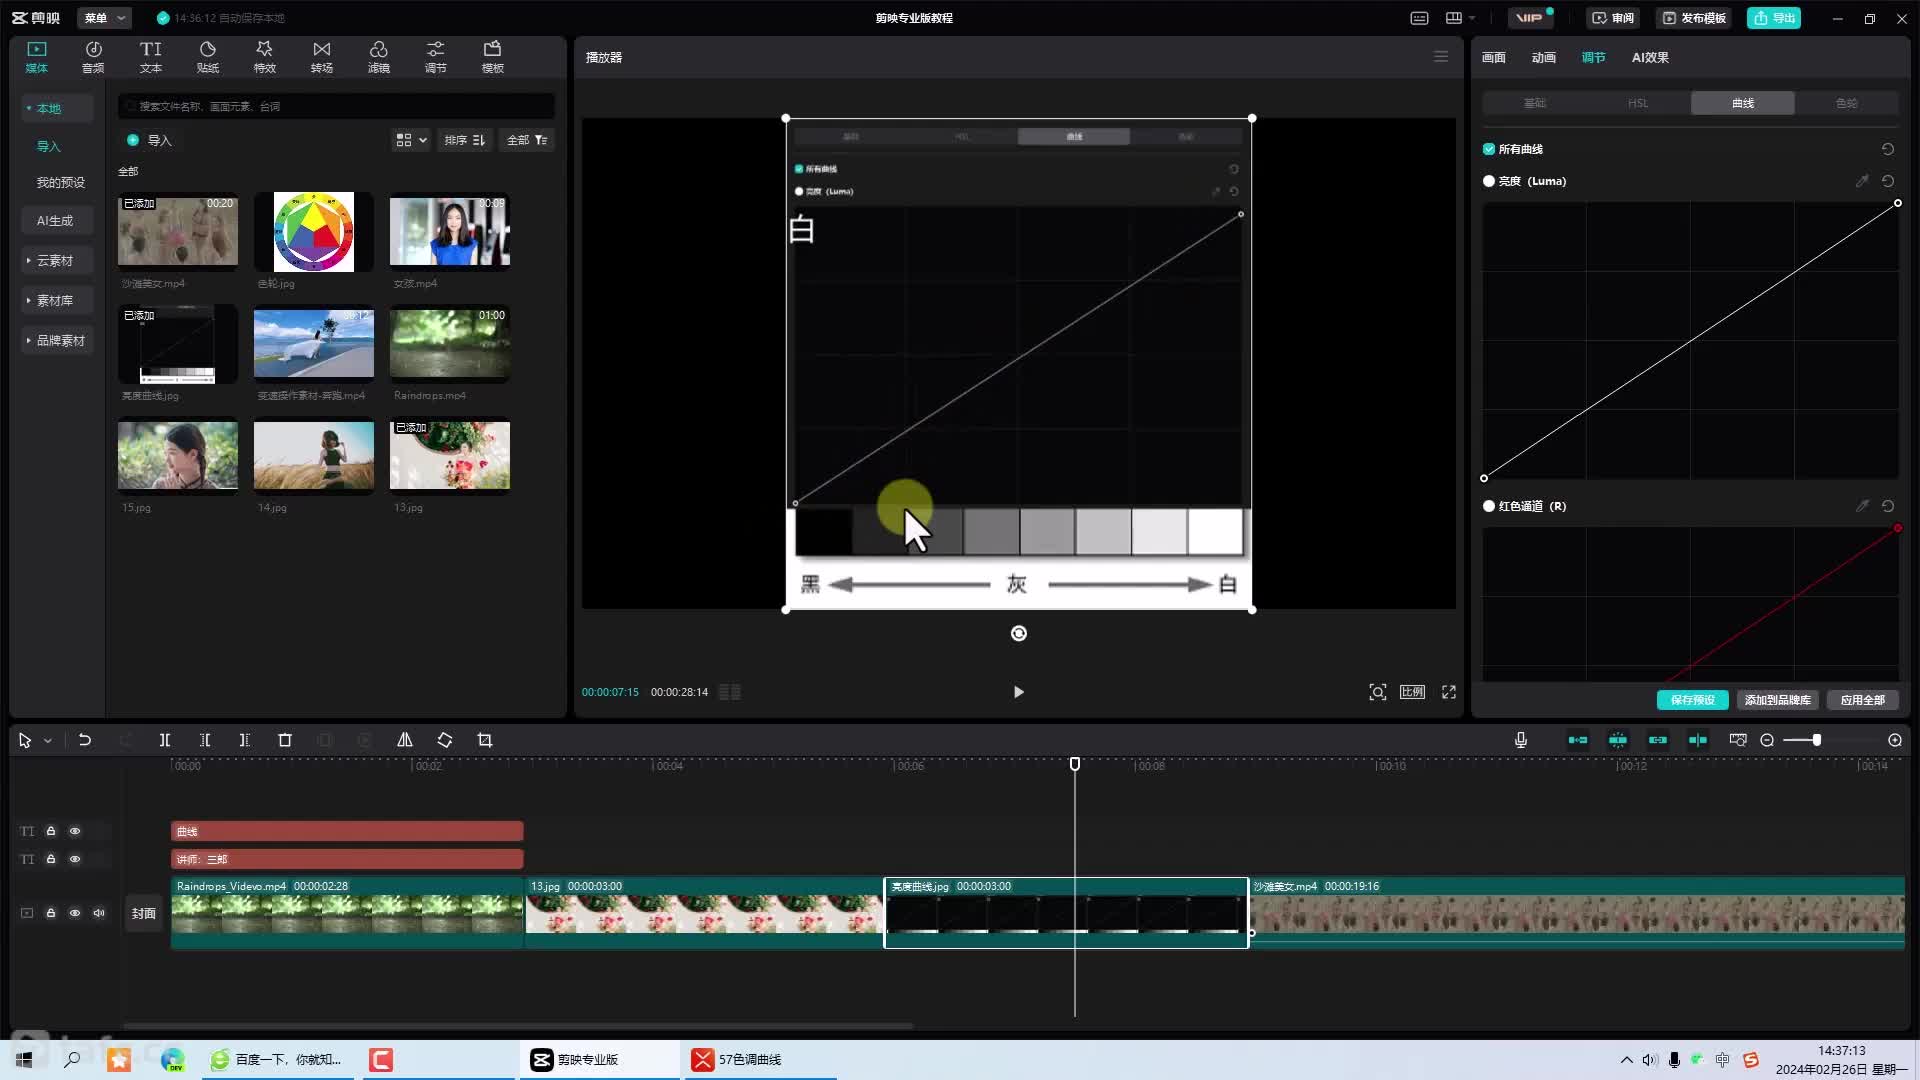Open the 音频 audio panel
Image resolution: width=1920 pixels, height=1080 pixels.
point(93,57)
